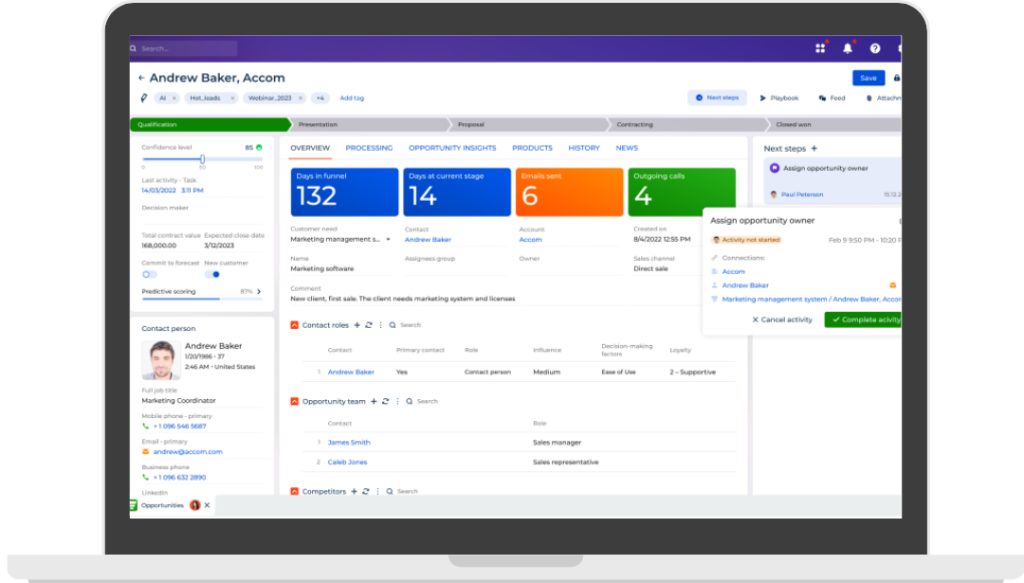
Task: Collapse the Contact roles section
Action: 294,325
